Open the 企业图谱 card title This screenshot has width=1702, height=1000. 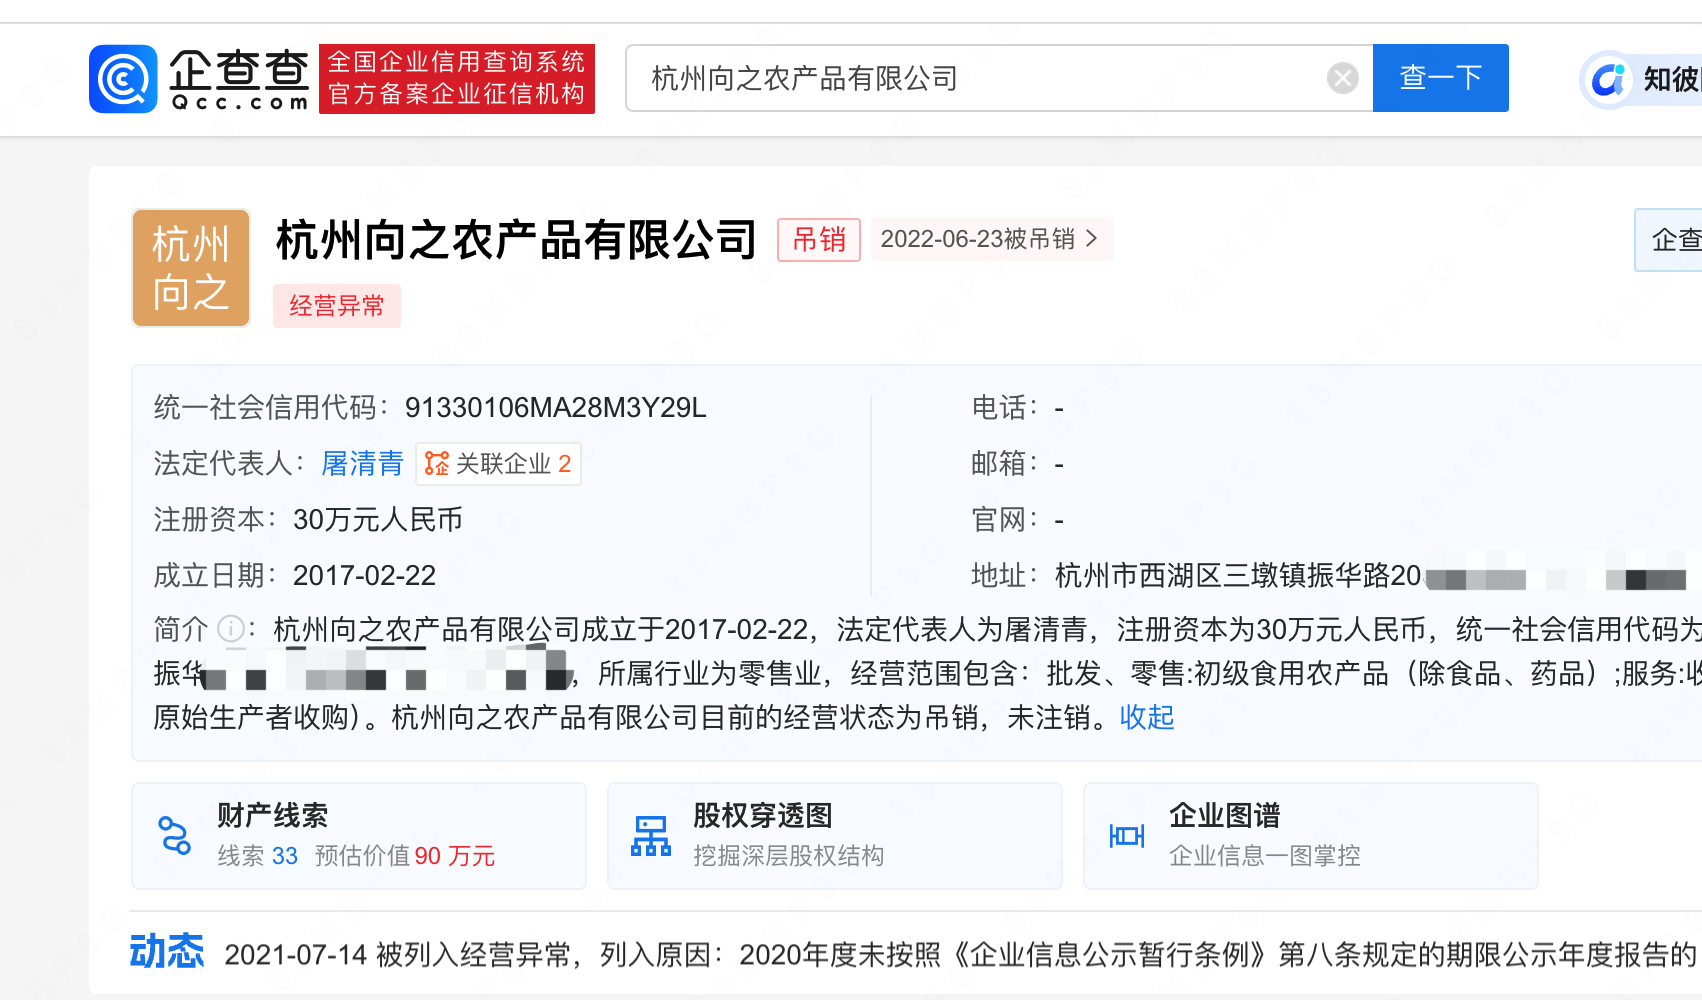pyautogui.click(x=1224, y=815)
